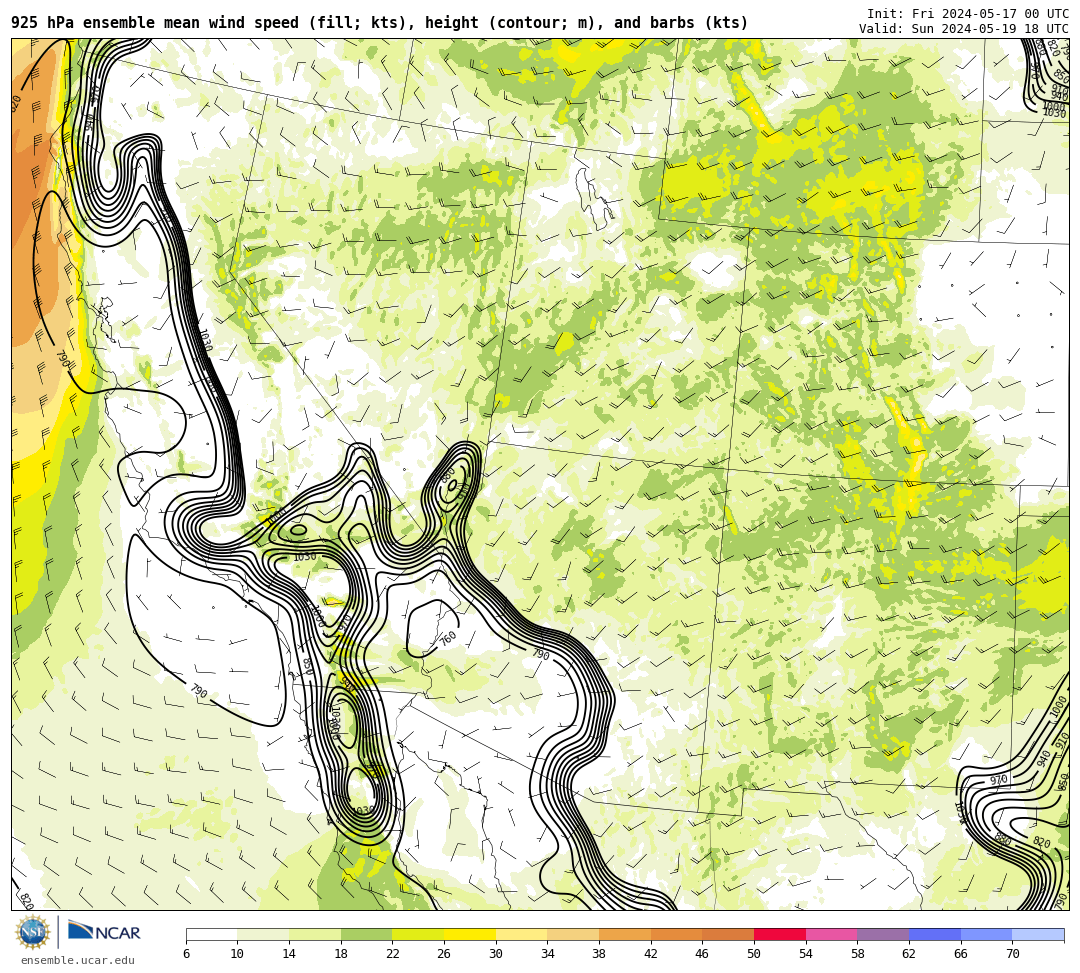1080x973 pixels.
Task: Open the ensemble.ucar.edu text
Action: tap(77, 960)
